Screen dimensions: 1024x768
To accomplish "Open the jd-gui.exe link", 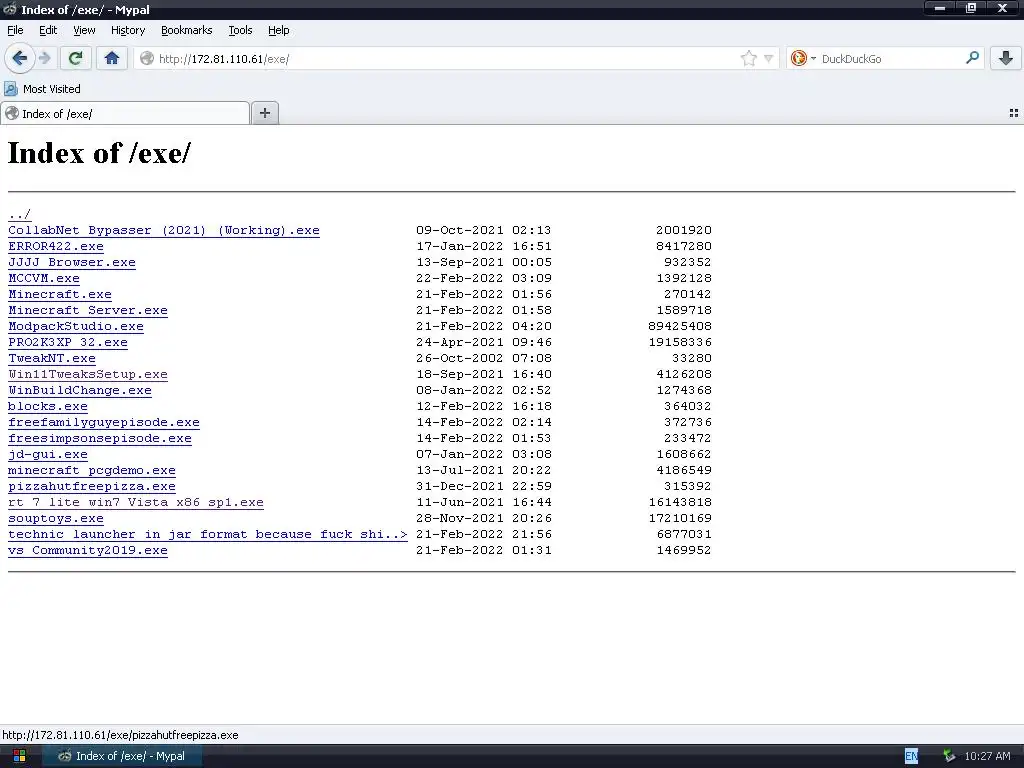I will tap(48, 455).
